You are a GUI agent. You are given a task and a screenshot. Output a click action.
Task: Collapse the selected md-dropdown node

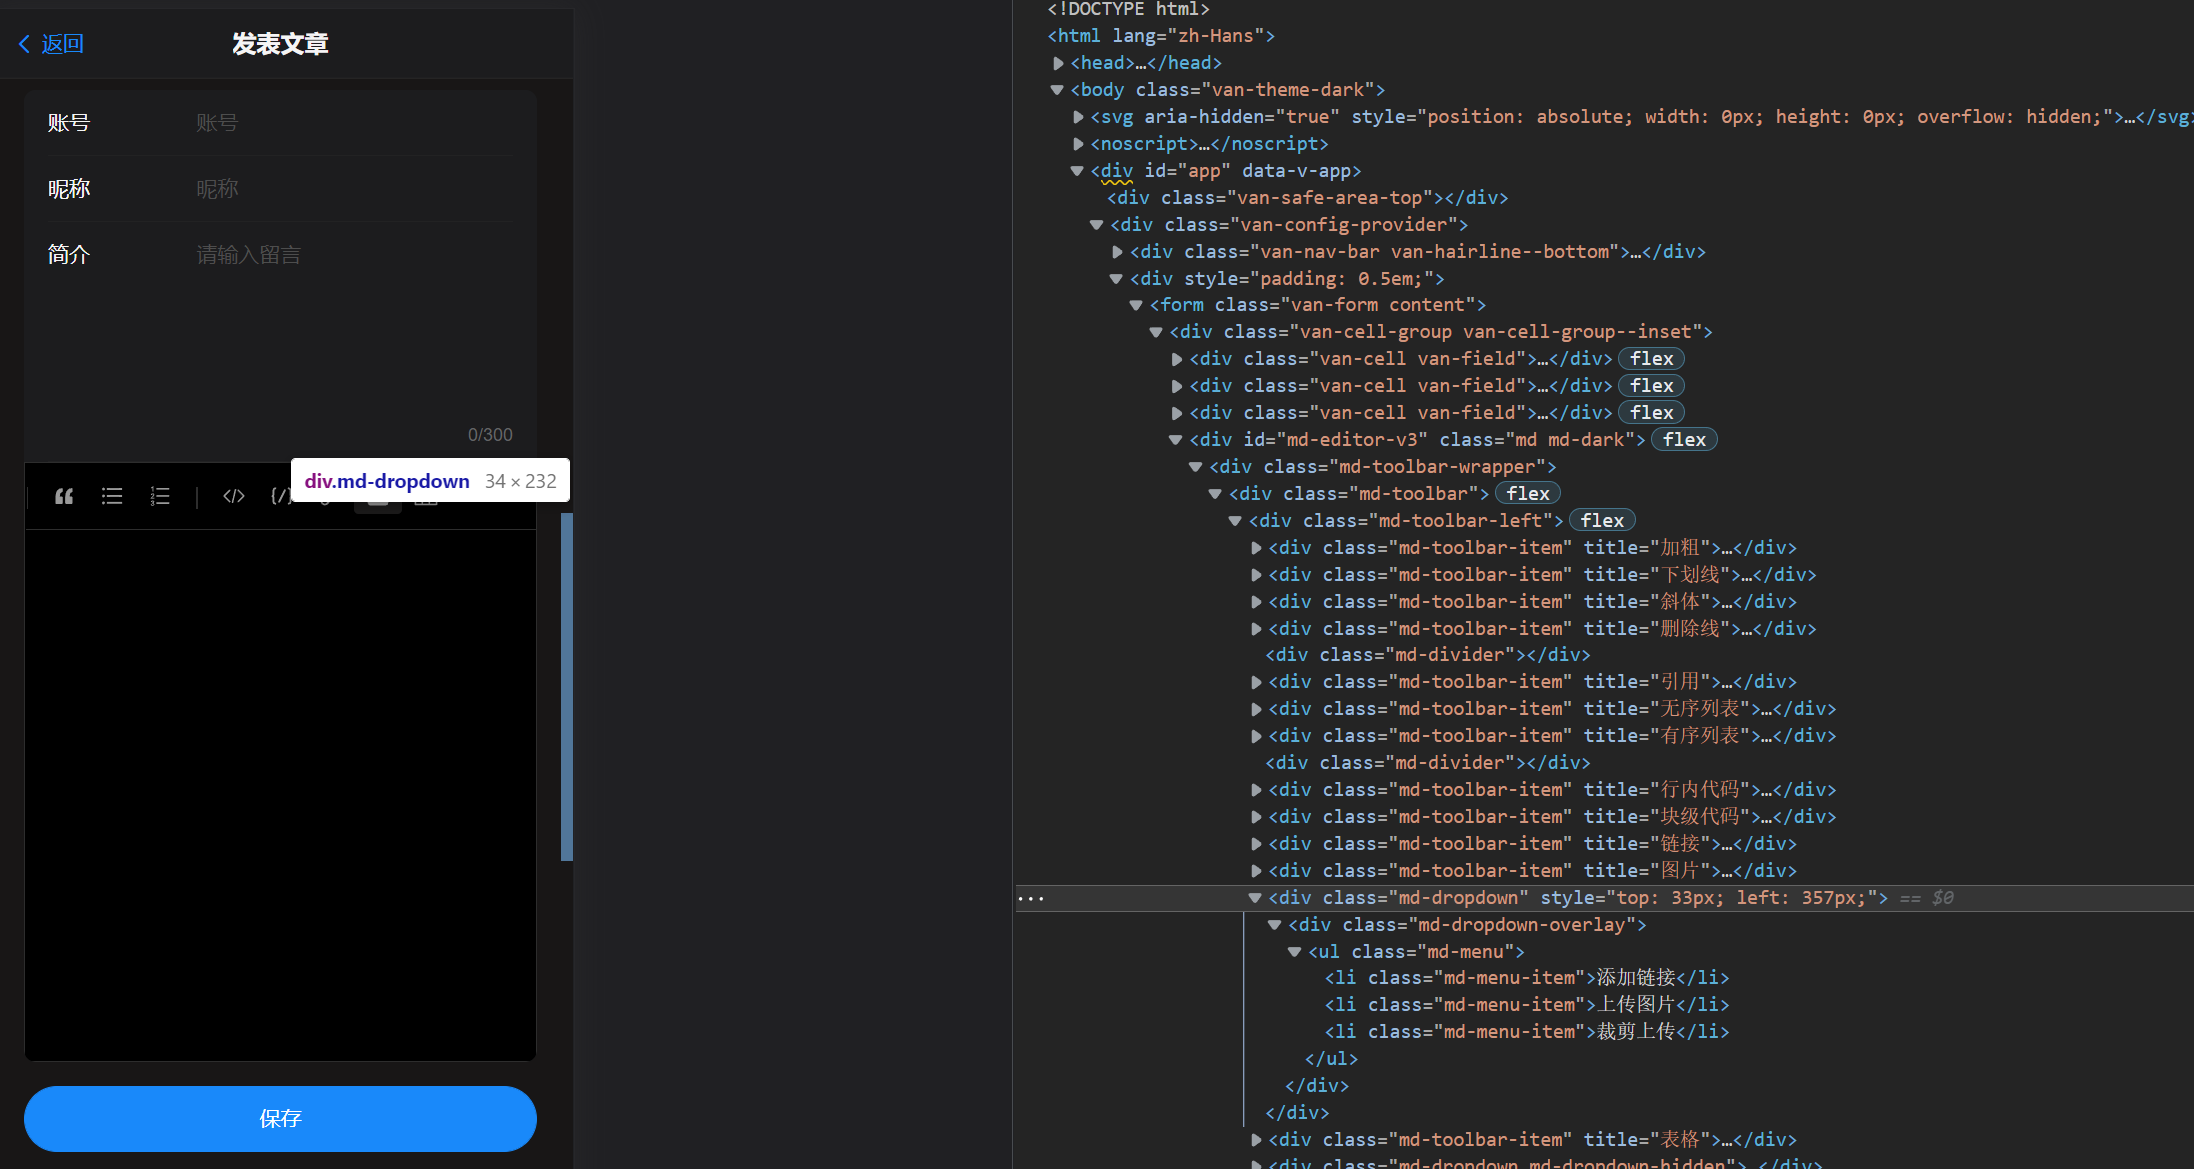(1255, 898)
